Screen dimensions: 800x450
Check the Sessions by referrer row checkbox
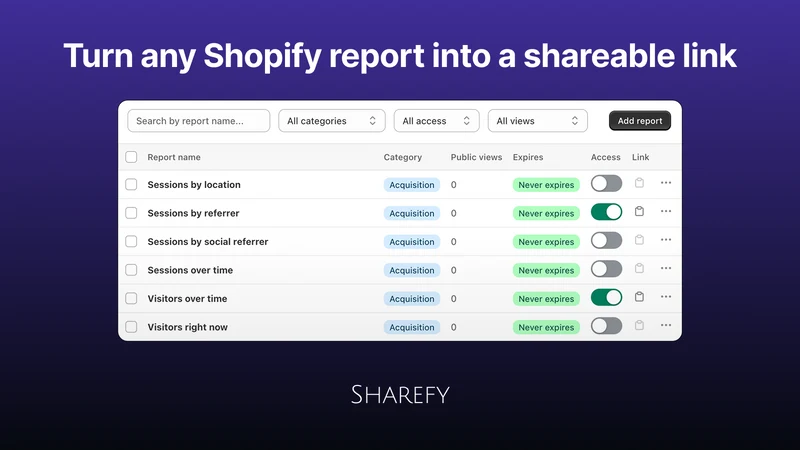pos(131,213)
